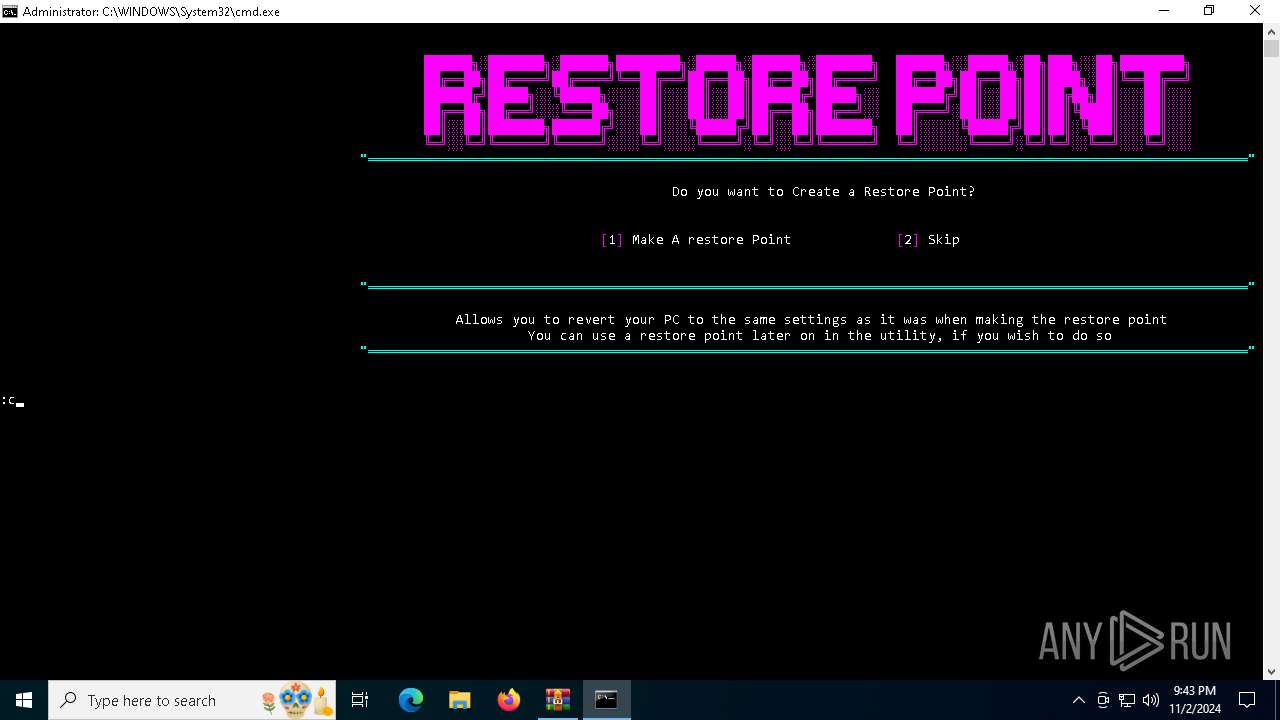Viewport: 1280px width, 720px height.
Task: Click the Type here to search box
Action: tap(193, 700)
